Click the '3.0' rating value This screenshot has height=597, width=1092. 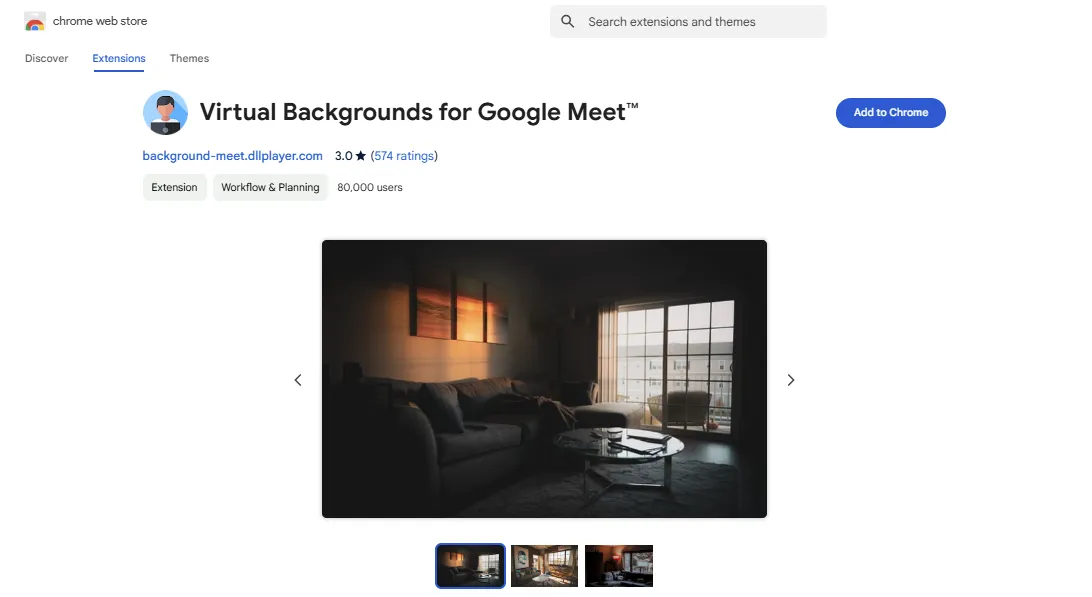pos(343,156)
